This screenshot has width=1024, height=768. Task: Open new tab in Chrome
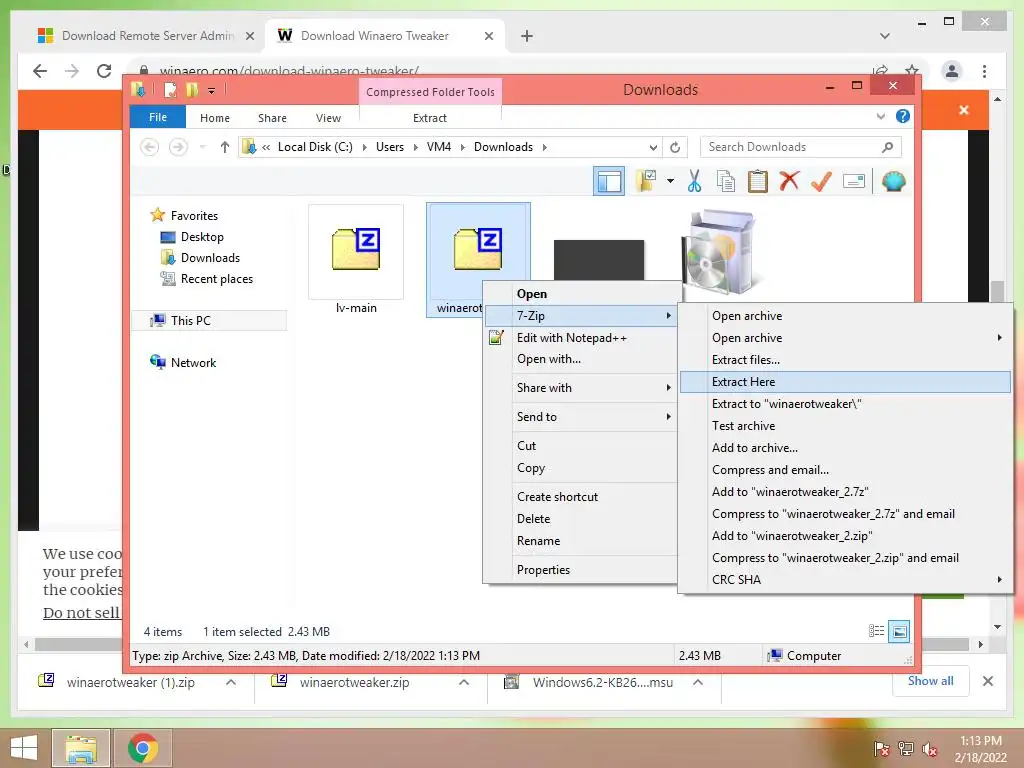(526, 36)
